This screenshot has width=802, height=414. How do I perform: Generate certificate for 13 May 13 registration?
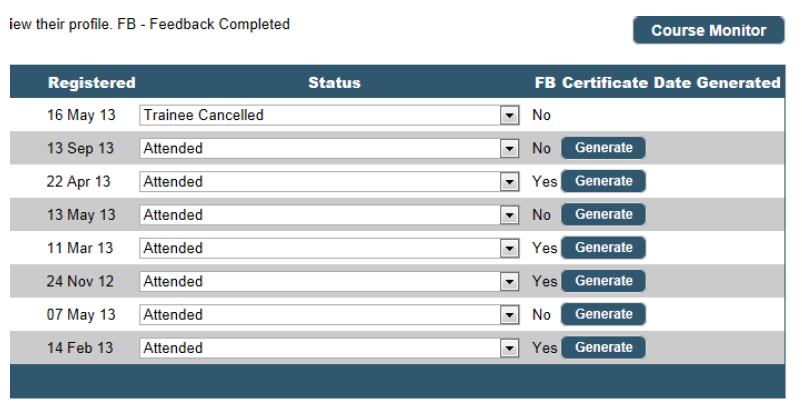click(x=603, y=214)
